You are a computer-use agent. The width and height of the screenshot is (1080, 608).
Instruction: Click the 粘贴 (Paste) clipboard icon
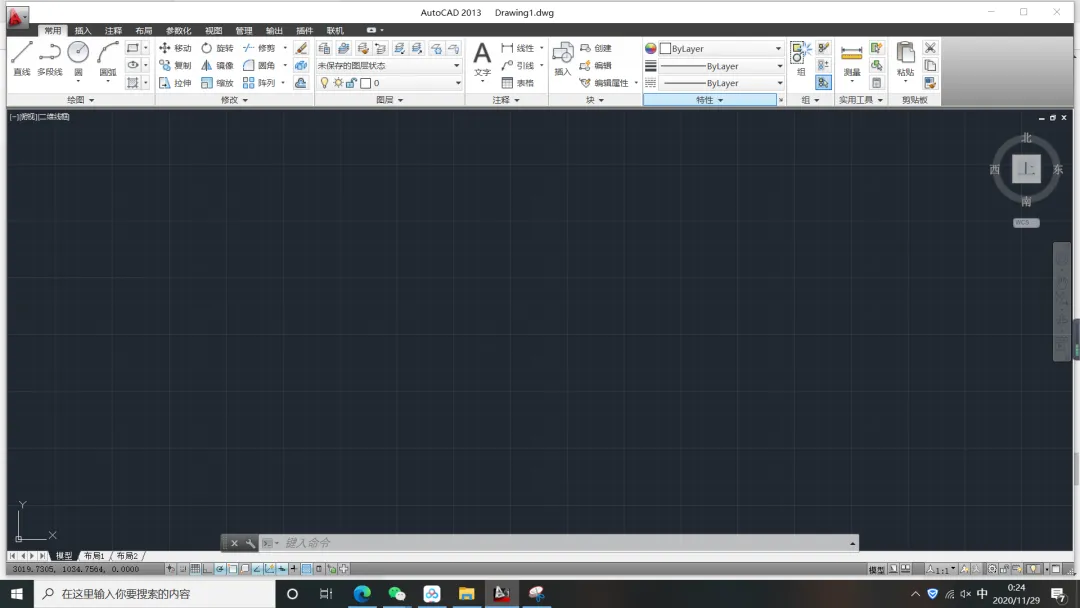pyautogui.click(x=905, y=60)
